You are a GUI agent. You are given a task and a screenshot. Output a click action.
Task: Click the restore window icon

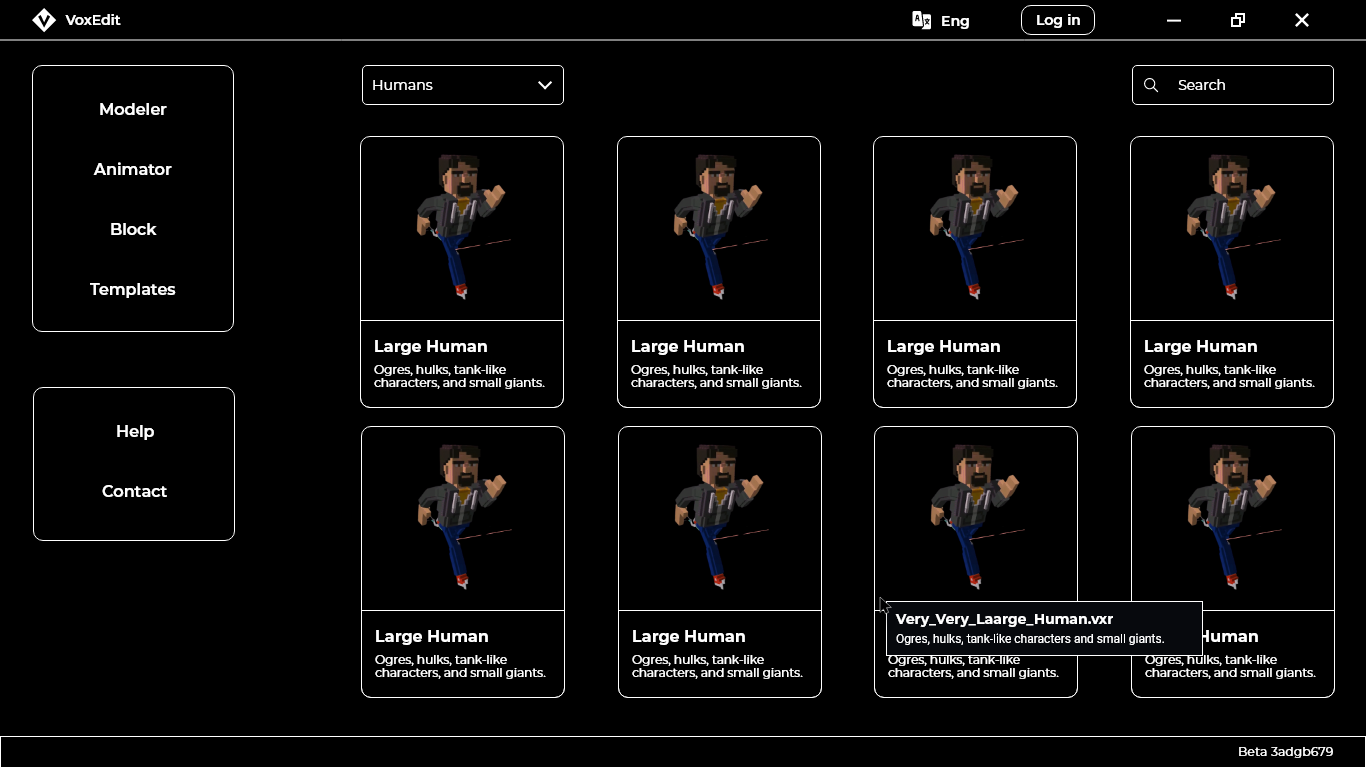(x=1238, y=20)
